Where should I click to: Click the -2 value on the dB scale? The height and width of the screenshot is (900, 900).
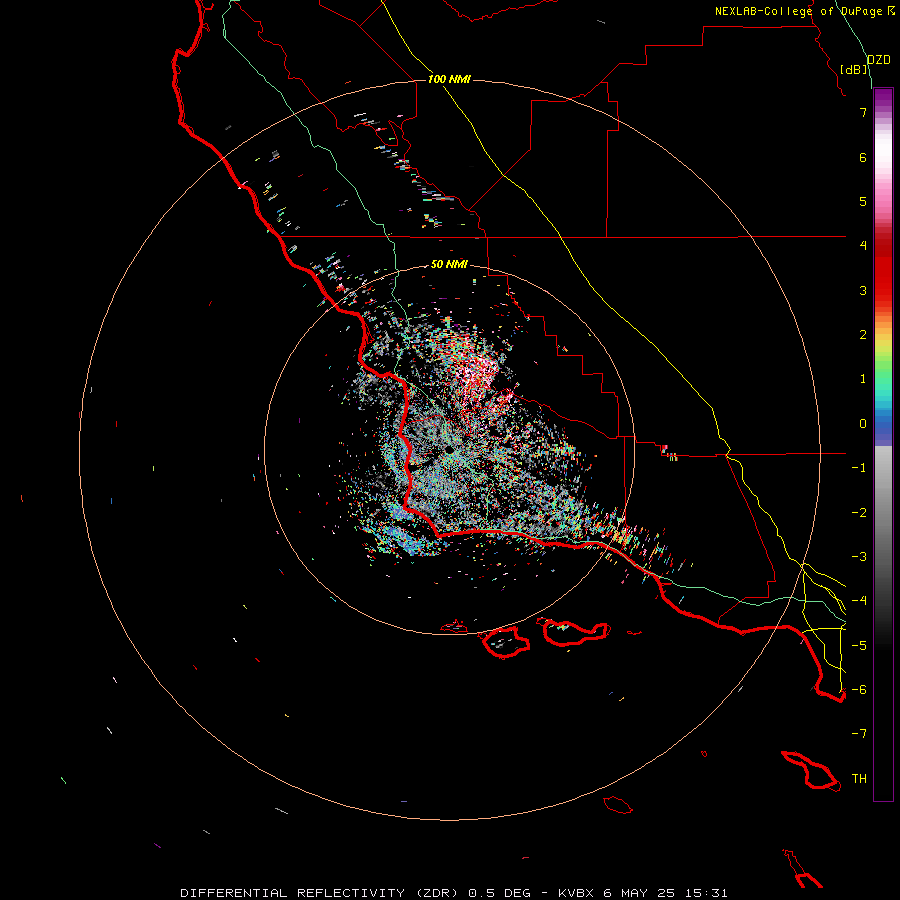(x=859, y=513)
